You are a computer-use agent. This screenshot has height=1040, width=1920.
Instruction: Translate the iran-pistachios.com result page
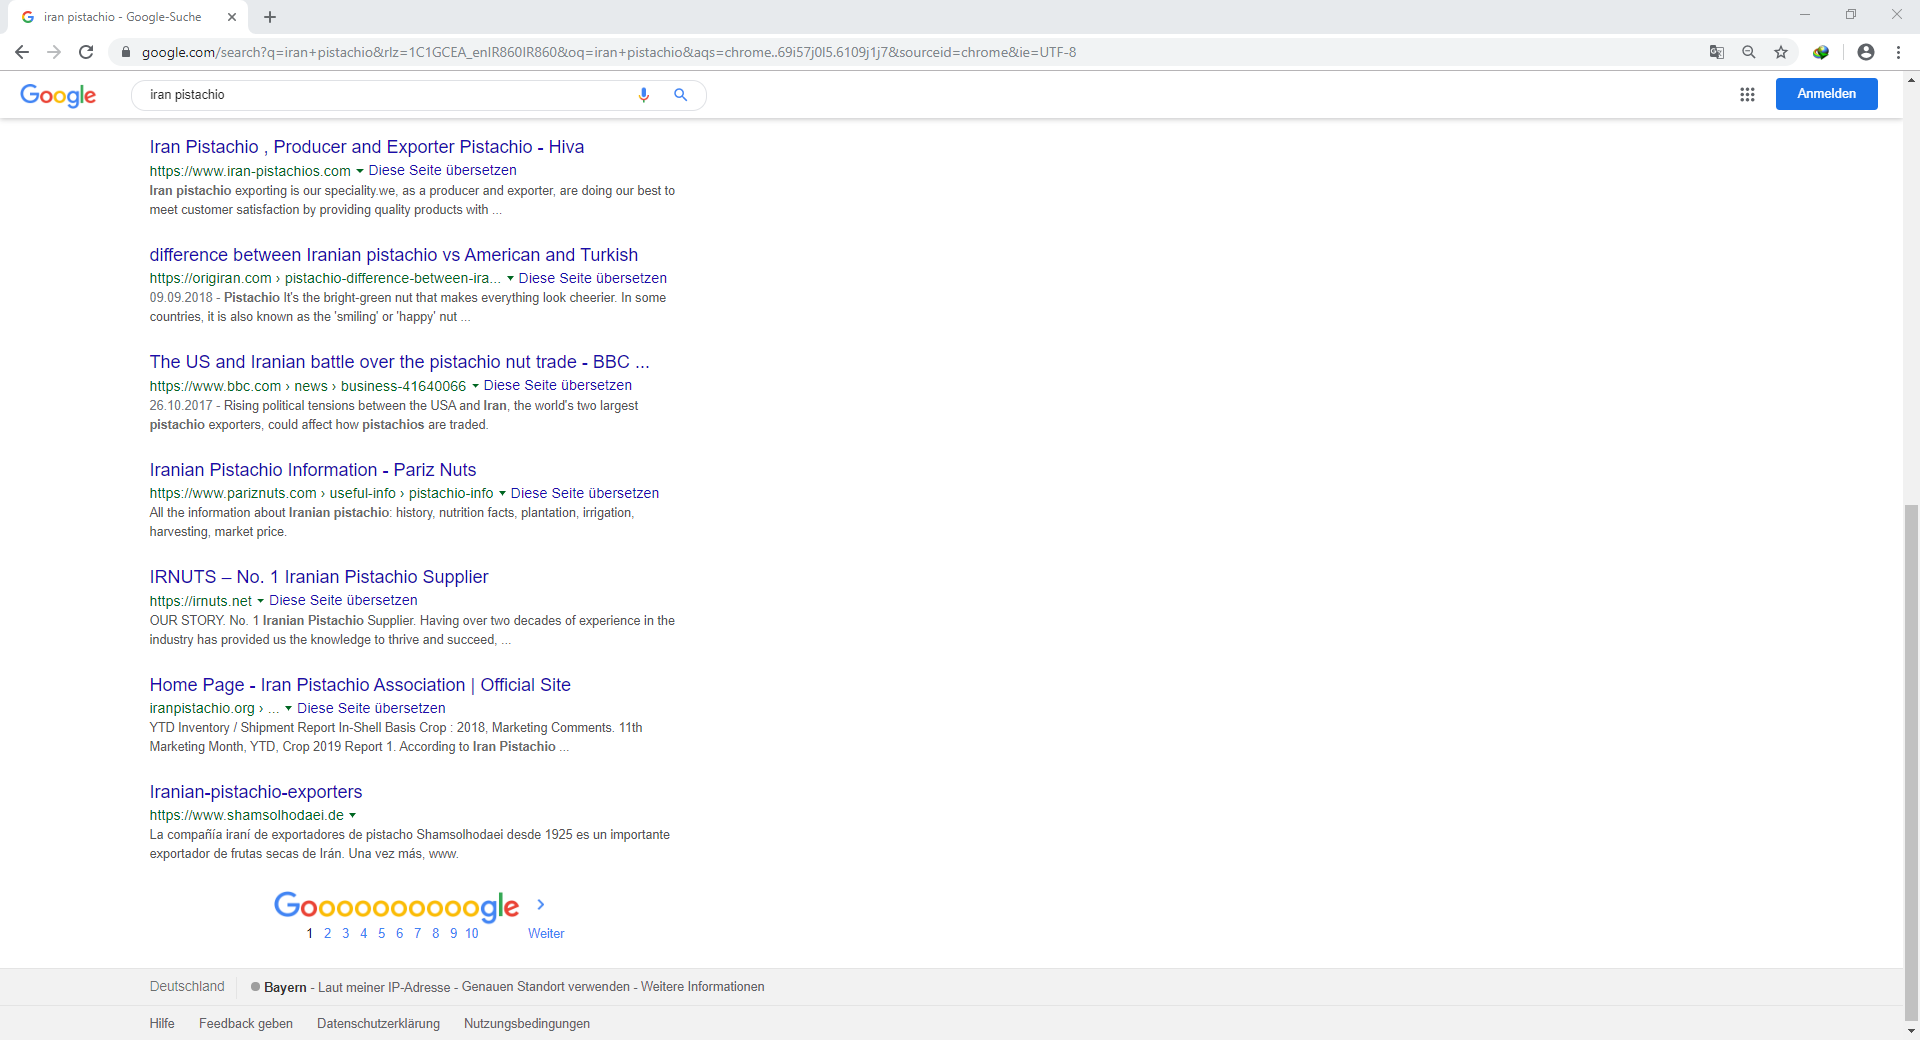(x=442, y=171)
